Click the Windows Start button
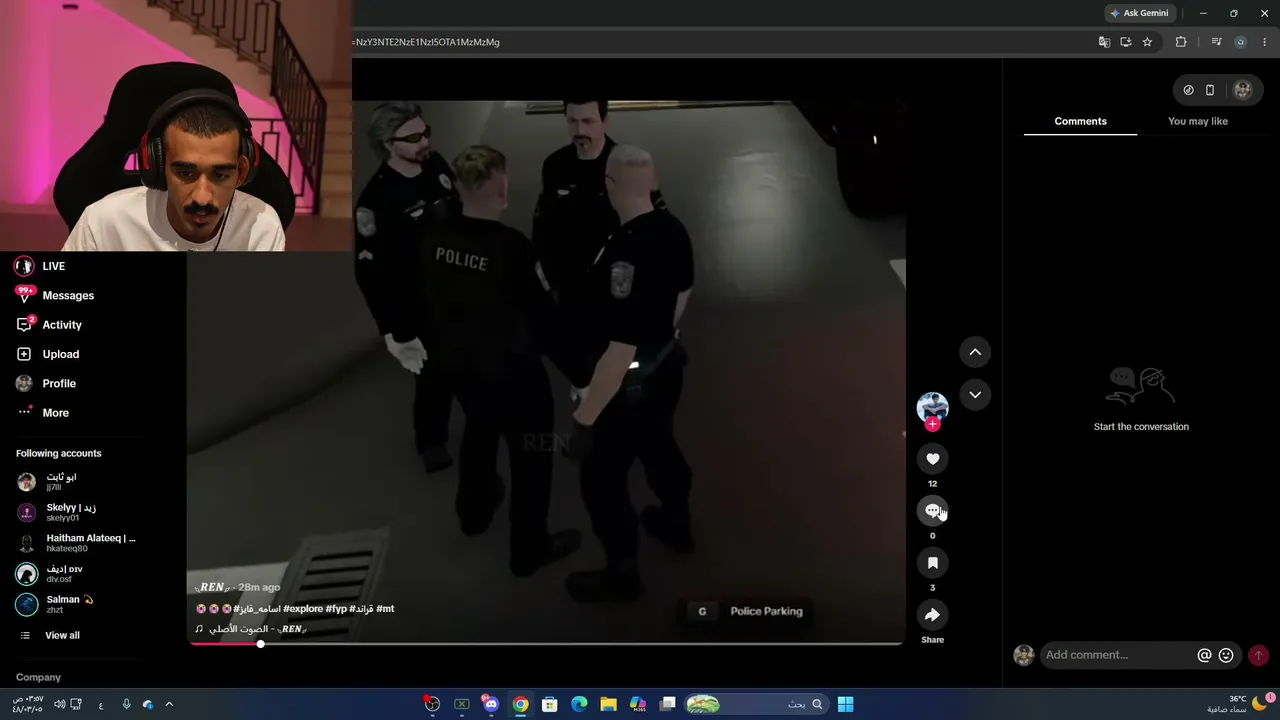This screenshot has width=1280, height=720. point(845,704)
